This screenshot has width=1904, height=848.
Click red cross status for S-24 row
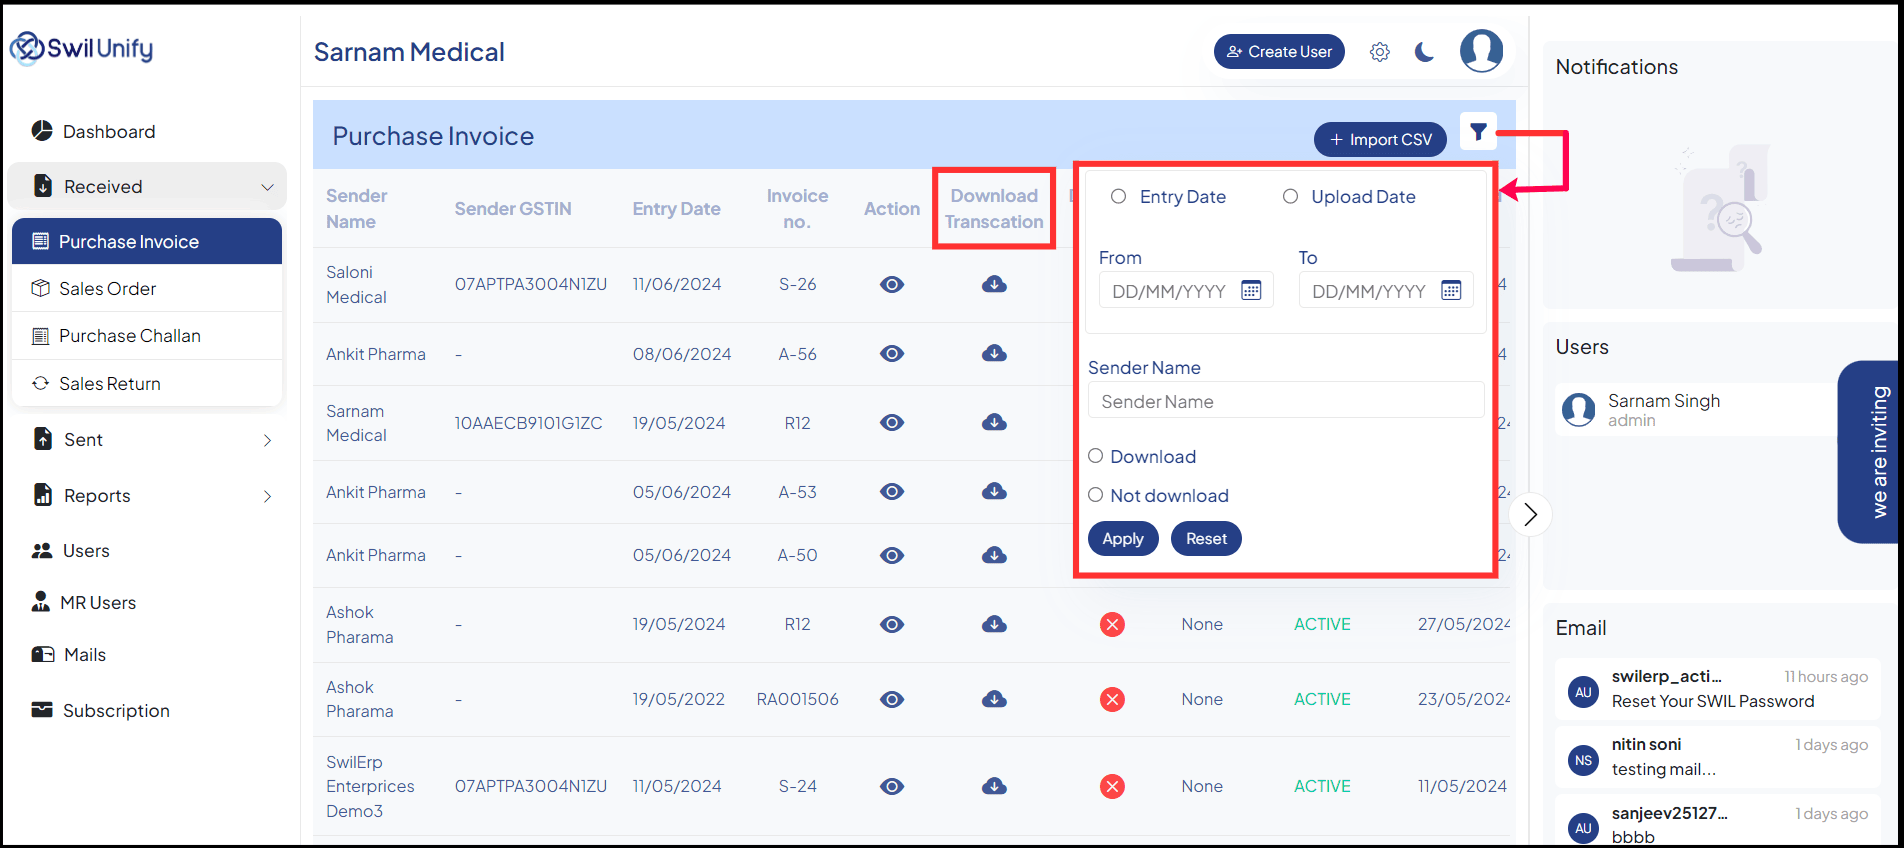pyautogui.click(x=1112, y=786)
